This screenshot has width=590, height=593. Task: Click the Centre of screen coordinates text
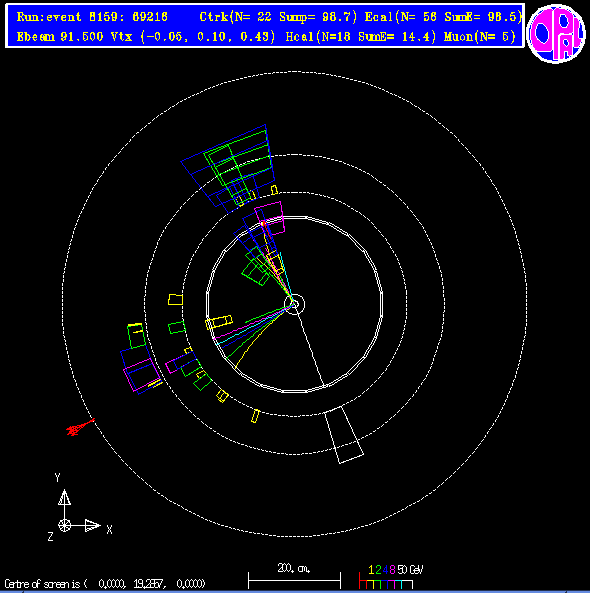tap(105, 584)
